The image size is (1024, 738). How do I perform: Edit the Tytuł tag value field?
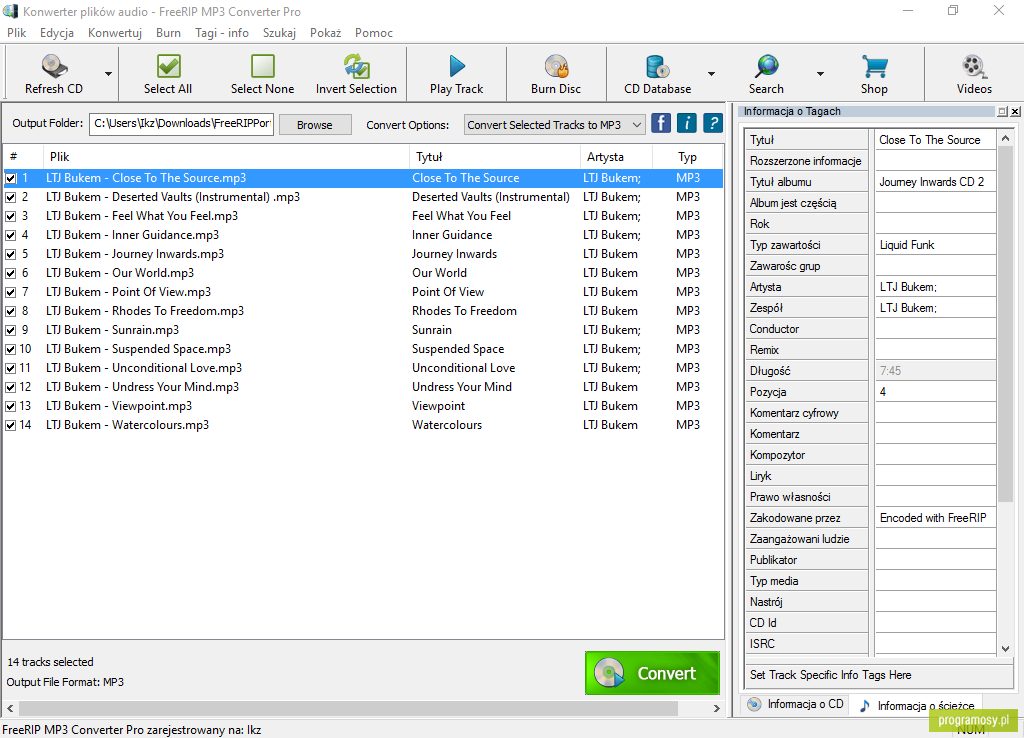pyautogui.click(x=935, y=140)
